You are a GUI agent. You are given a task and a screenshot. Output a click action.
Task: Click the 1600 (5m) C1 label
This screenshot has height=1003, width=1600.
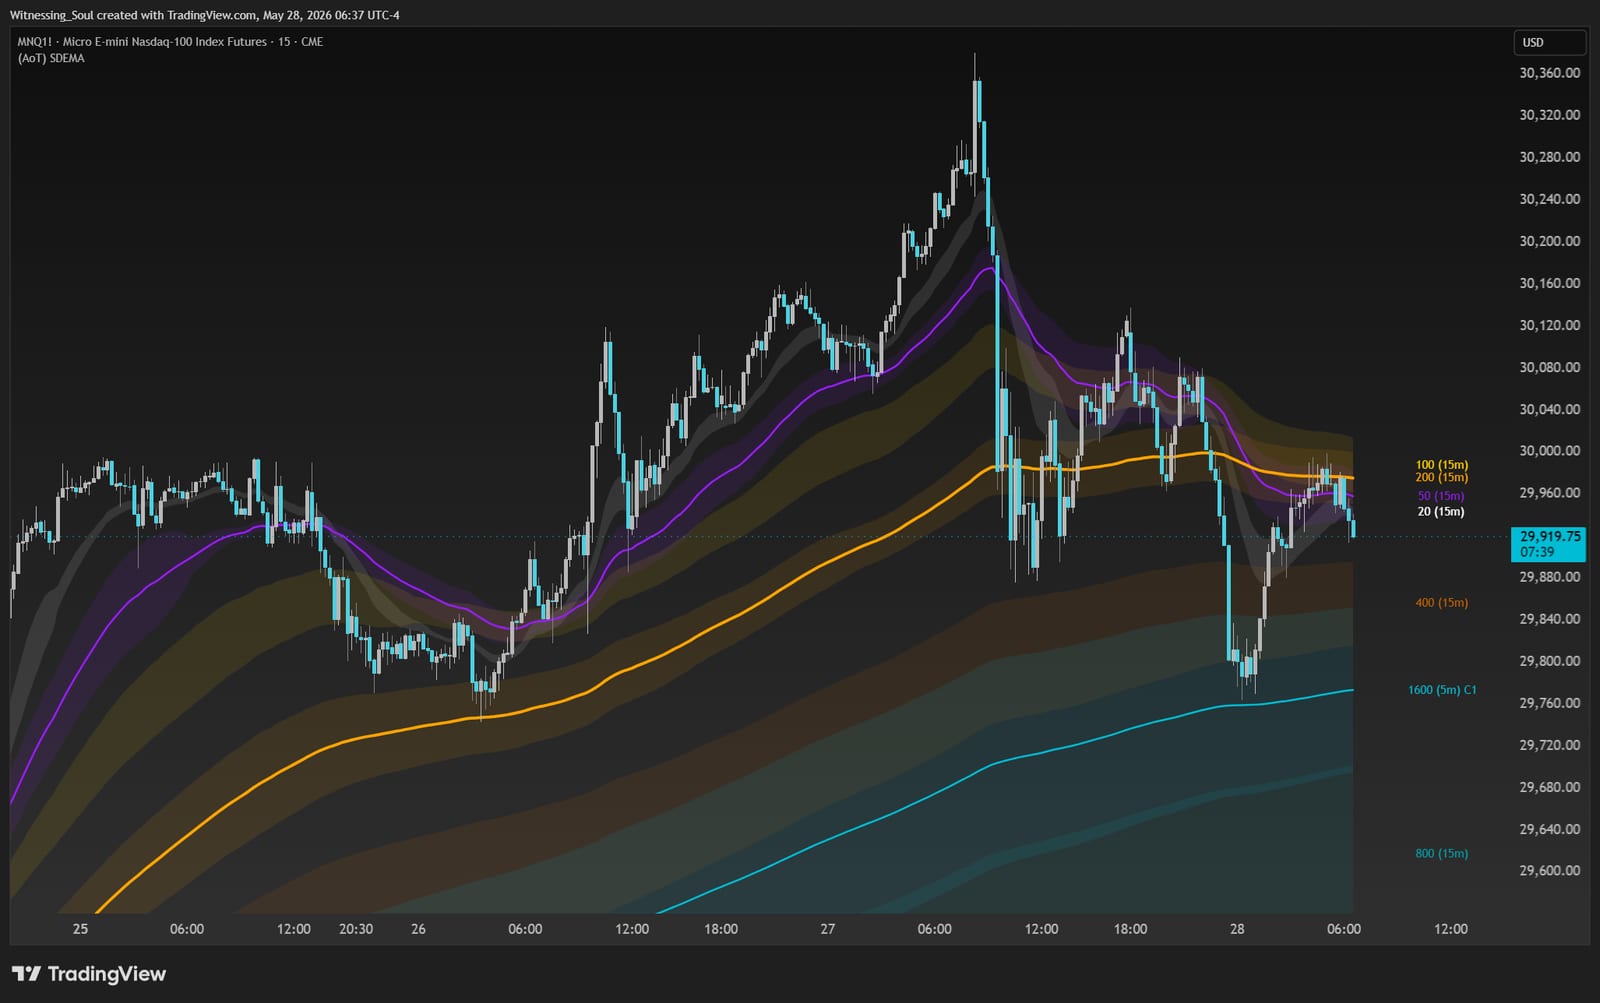[1441, 690]
